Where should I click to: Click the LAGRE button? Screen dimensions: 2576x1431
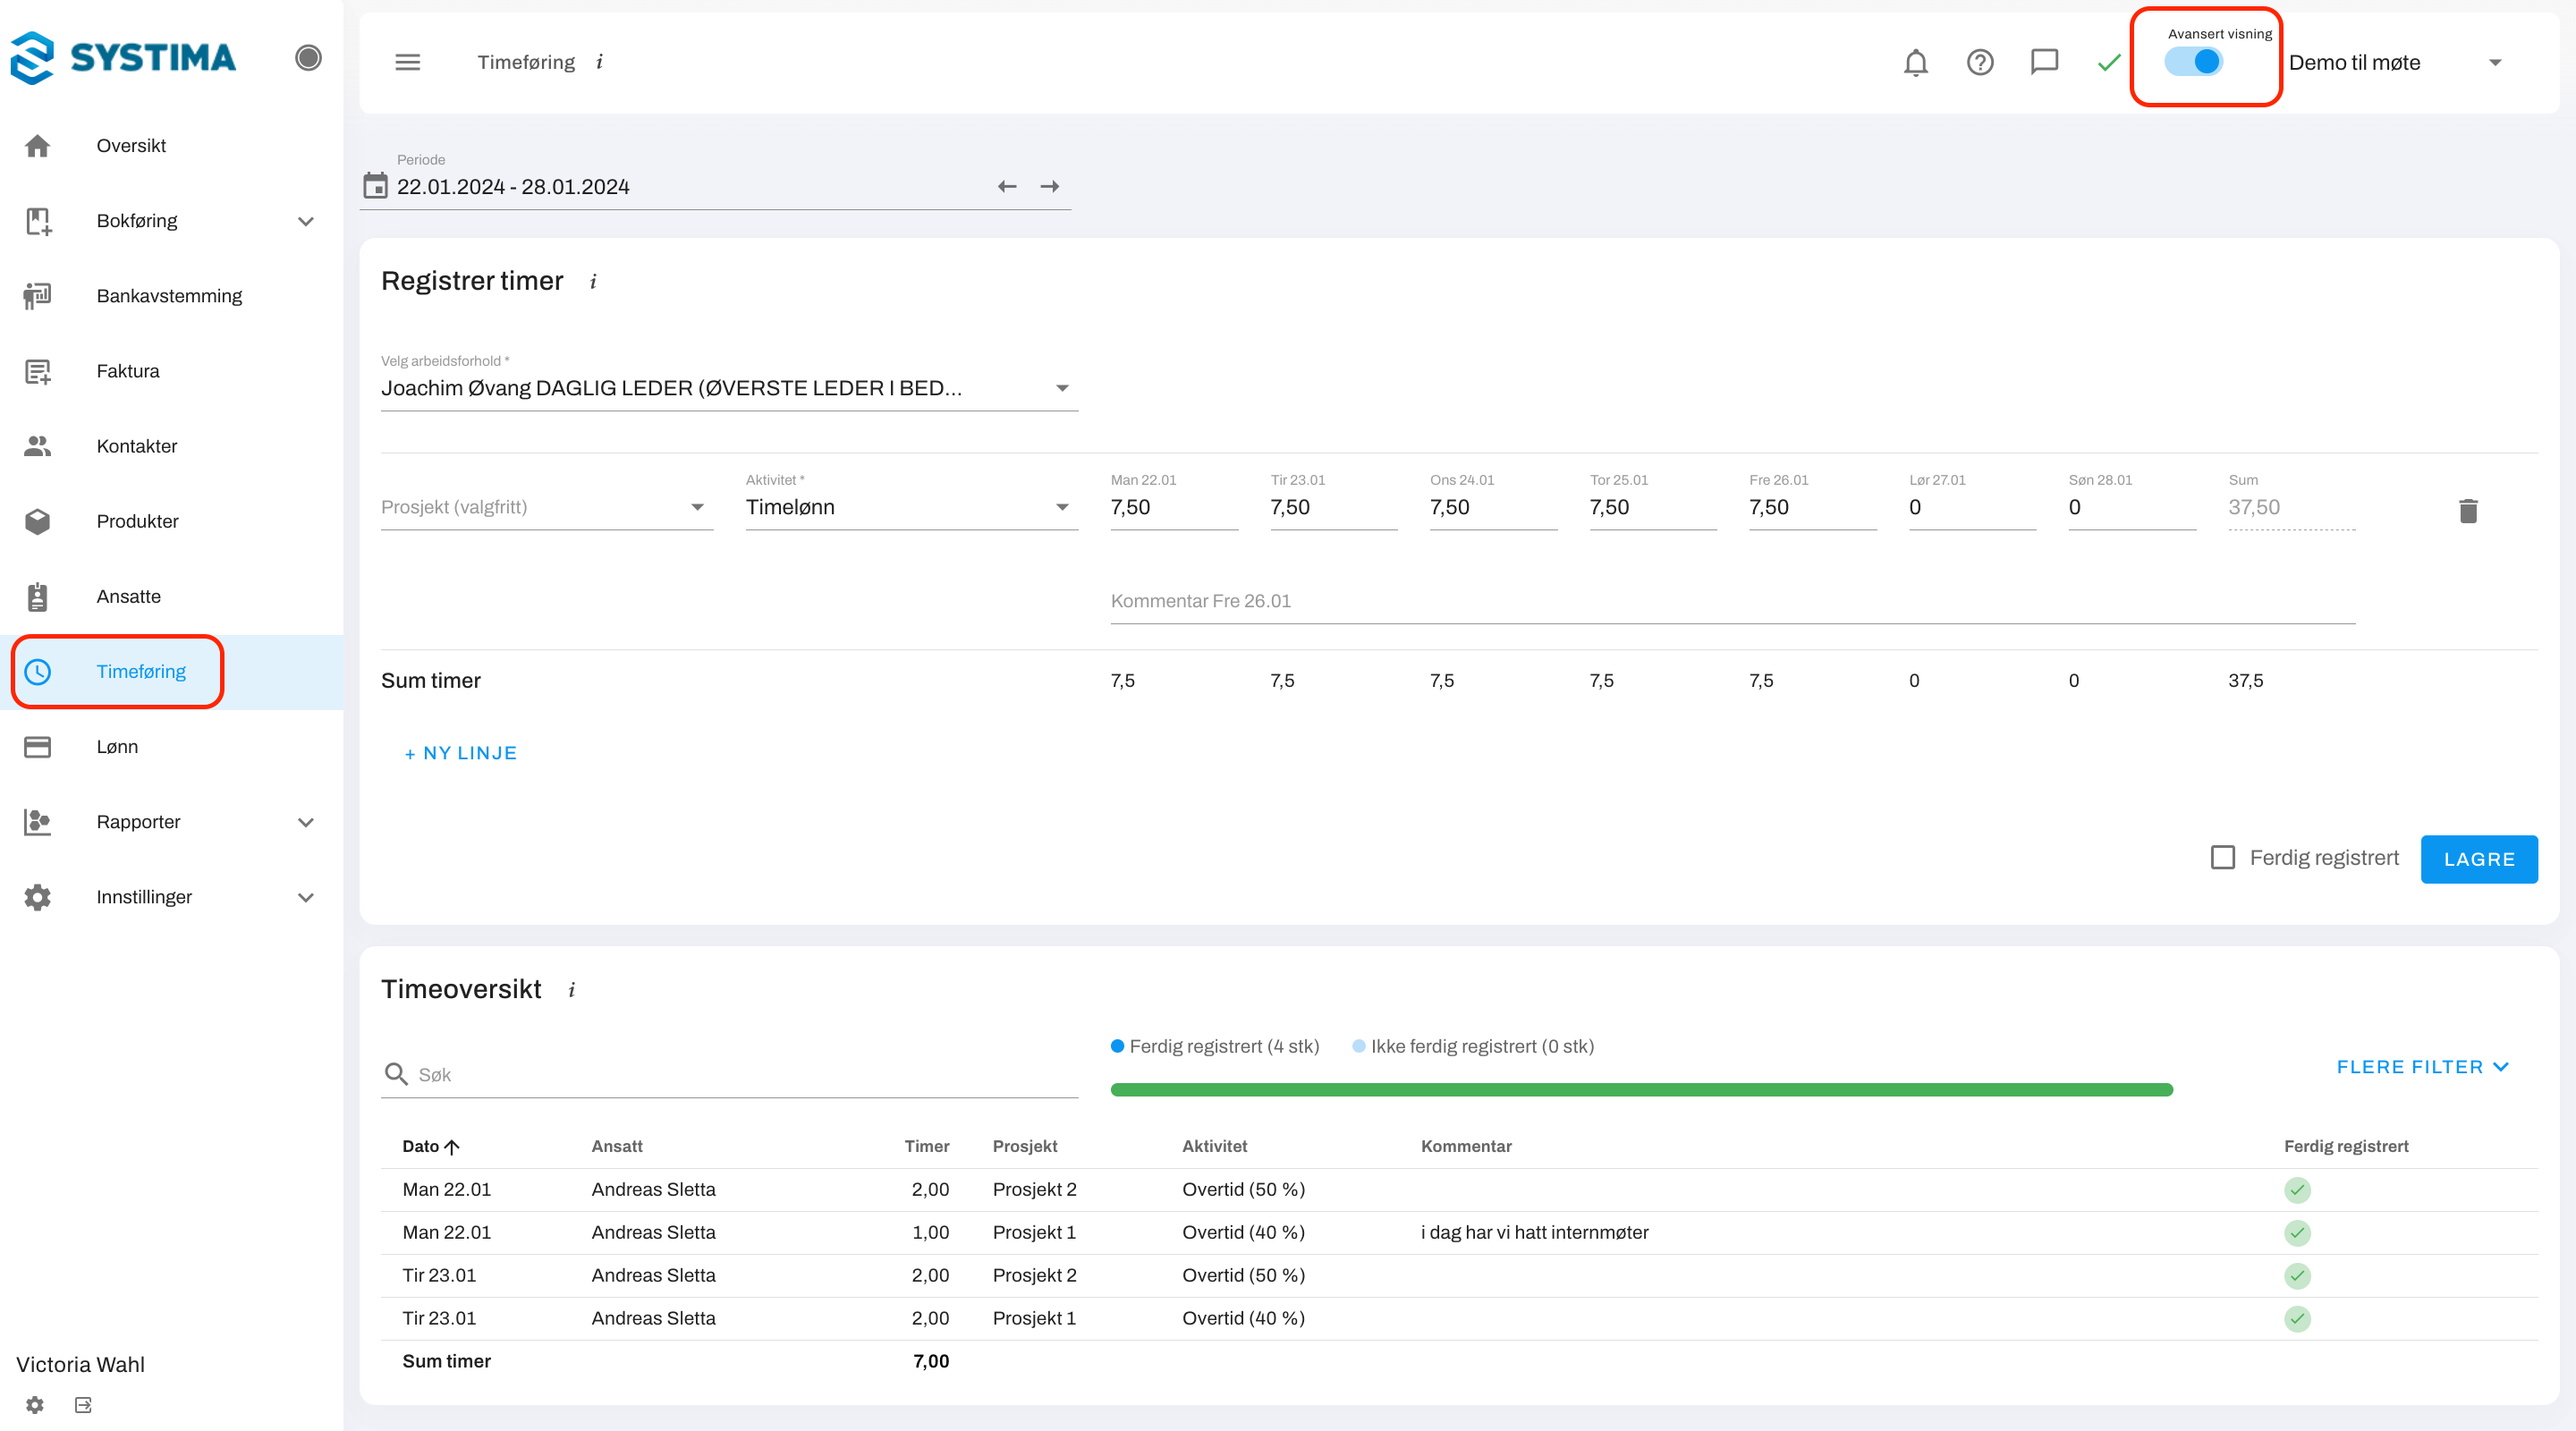2478,859
